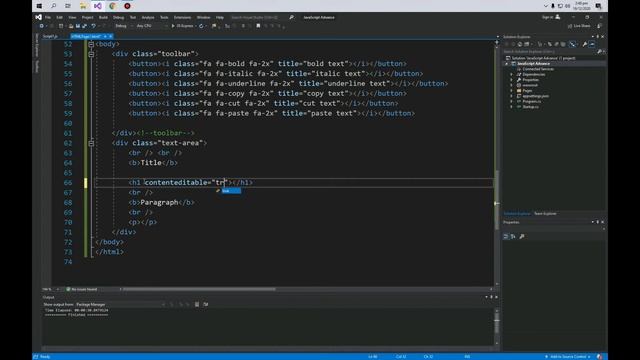Open Chrome from the taskbar
The width and height of the screenshot is (640, 360).
coord(112,6)
